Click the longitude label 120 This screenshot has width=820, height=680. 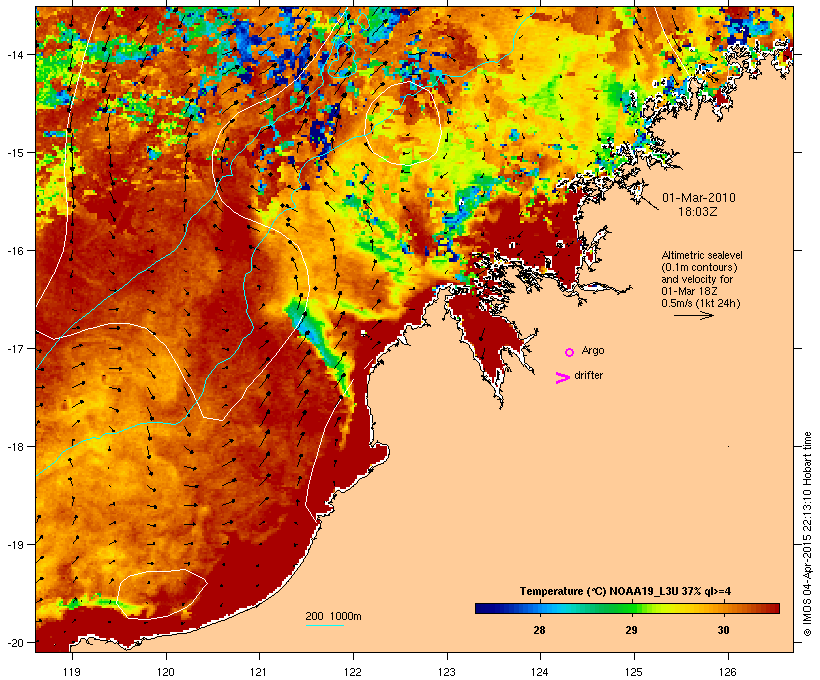tap(166, 672)
